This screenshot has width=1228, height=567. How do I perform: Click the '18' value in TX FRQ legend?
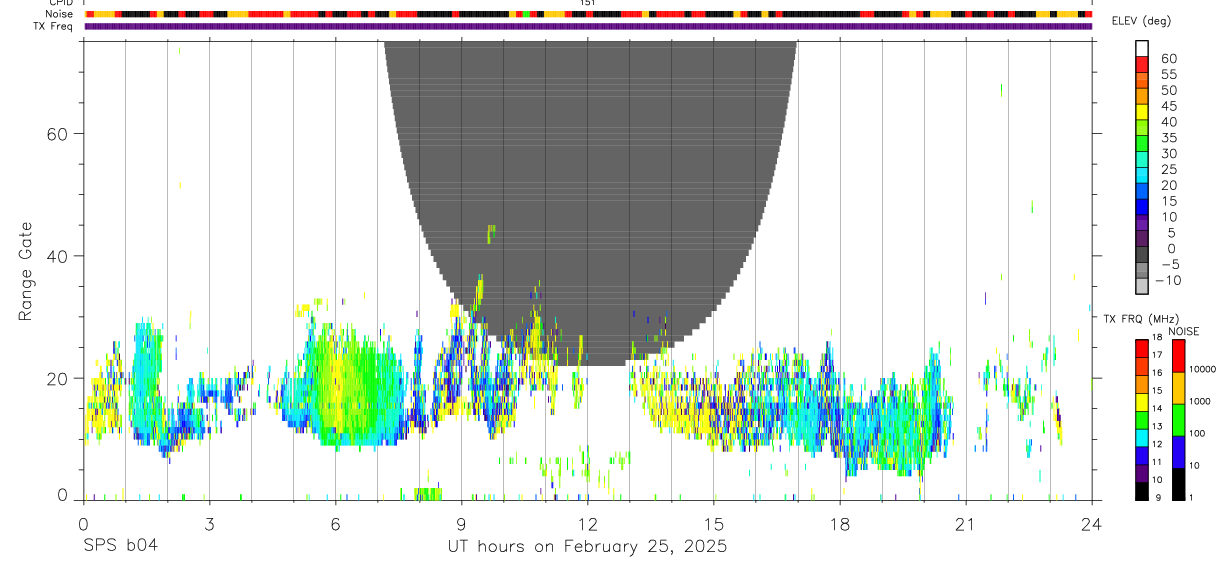(x=1158, y=337)
